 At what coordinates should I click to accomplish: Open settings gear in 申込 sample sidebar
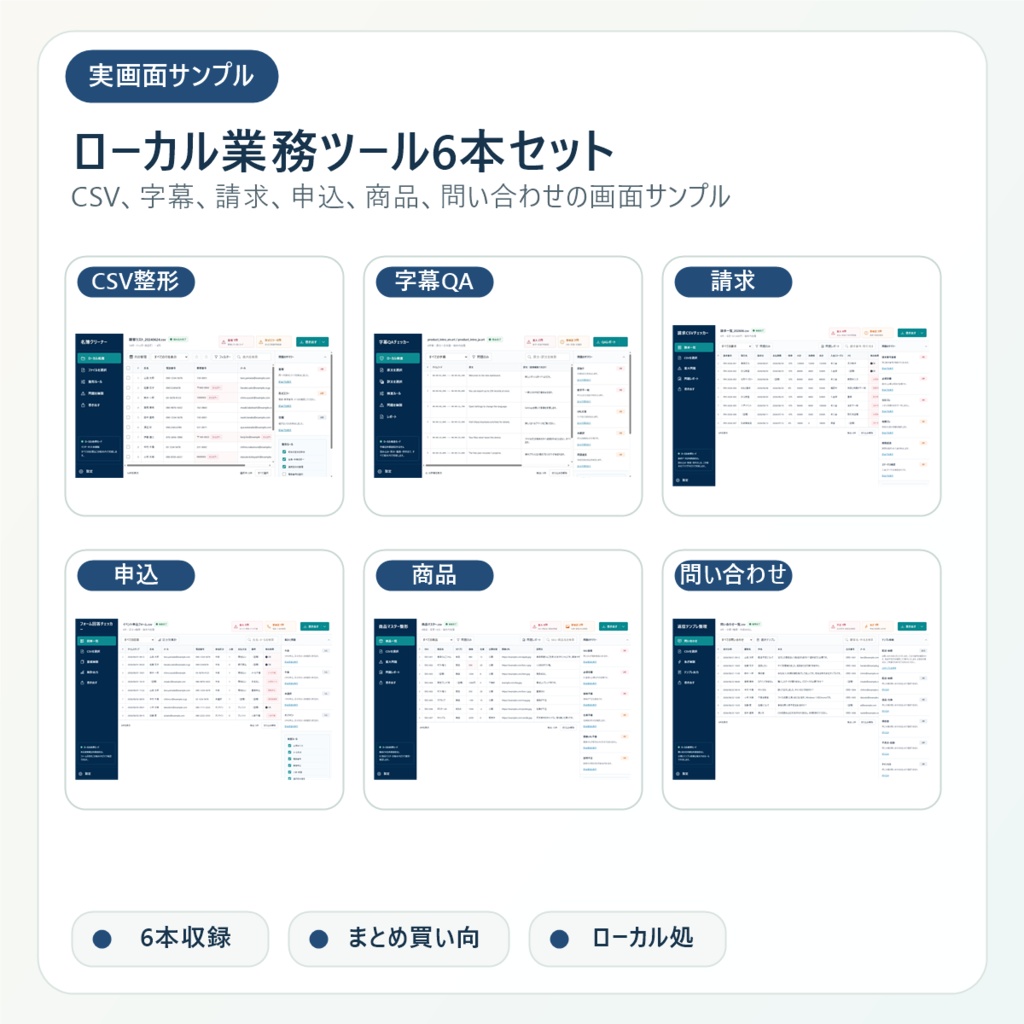point(81,773)
